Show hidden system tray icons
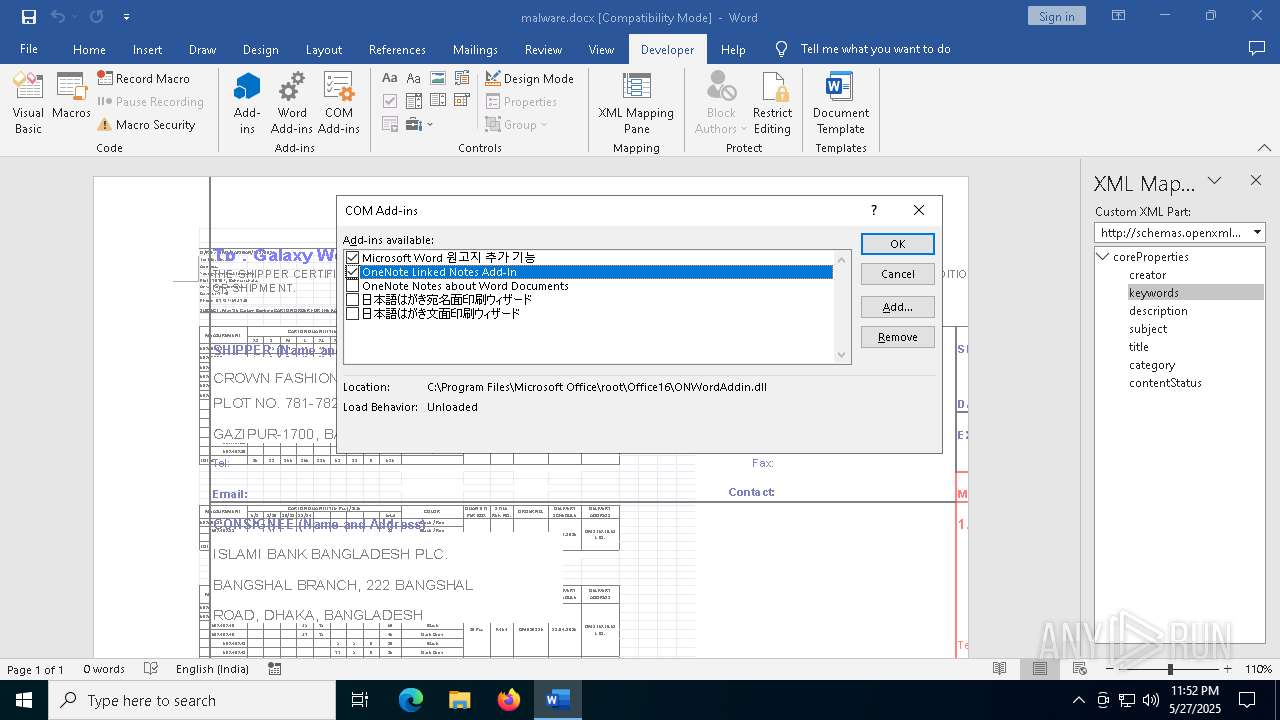1280x720 pixels. (x=1078, y=700)
